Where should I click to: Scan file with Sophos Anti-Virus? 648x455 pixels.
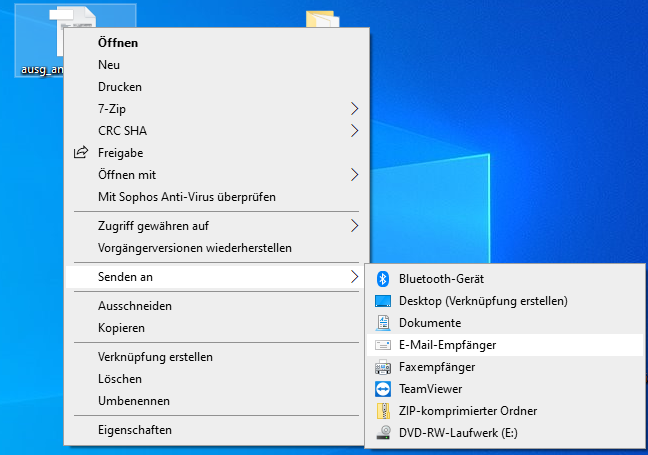click(x=186, y=197)
